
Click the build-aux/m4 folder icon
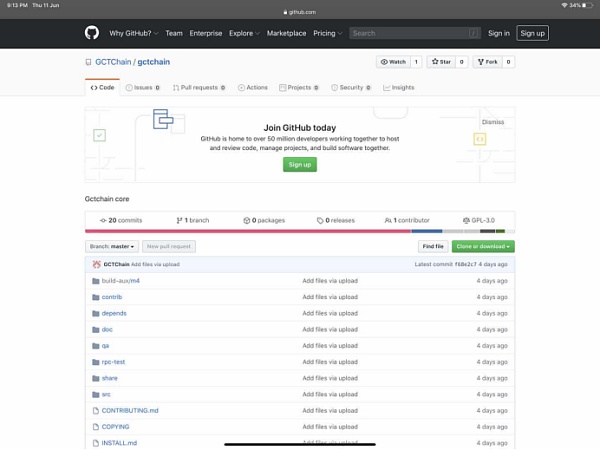coord(95,281)
